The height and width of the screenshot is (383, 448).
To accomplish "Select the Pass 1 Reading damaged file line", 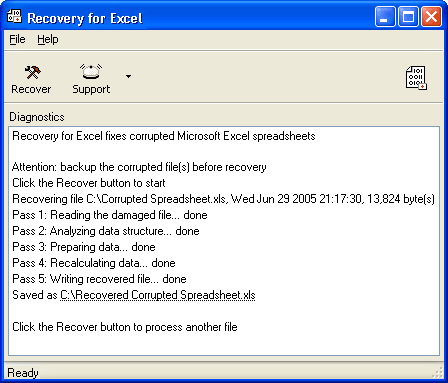I will click(x=110, y=215).
